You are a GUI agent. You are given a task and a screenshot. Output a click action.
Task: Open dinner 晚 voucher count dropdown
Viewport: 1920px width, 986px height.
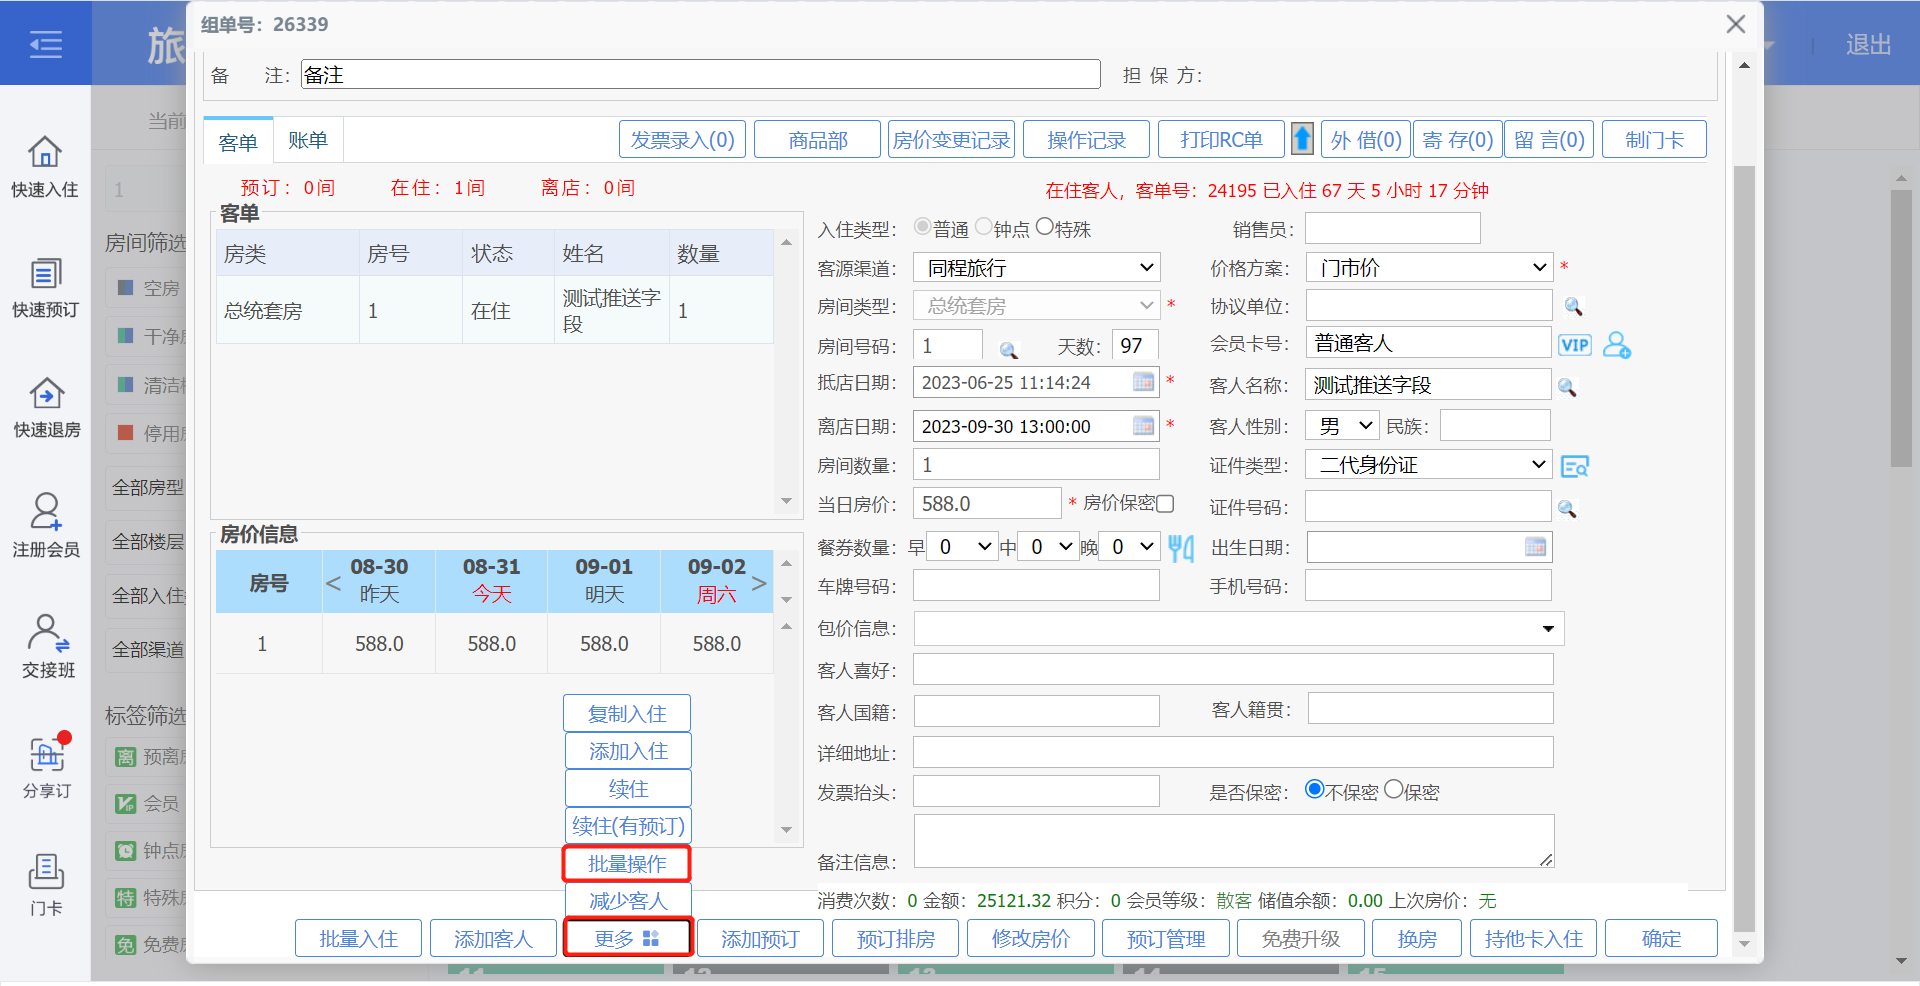[1129, 547]
